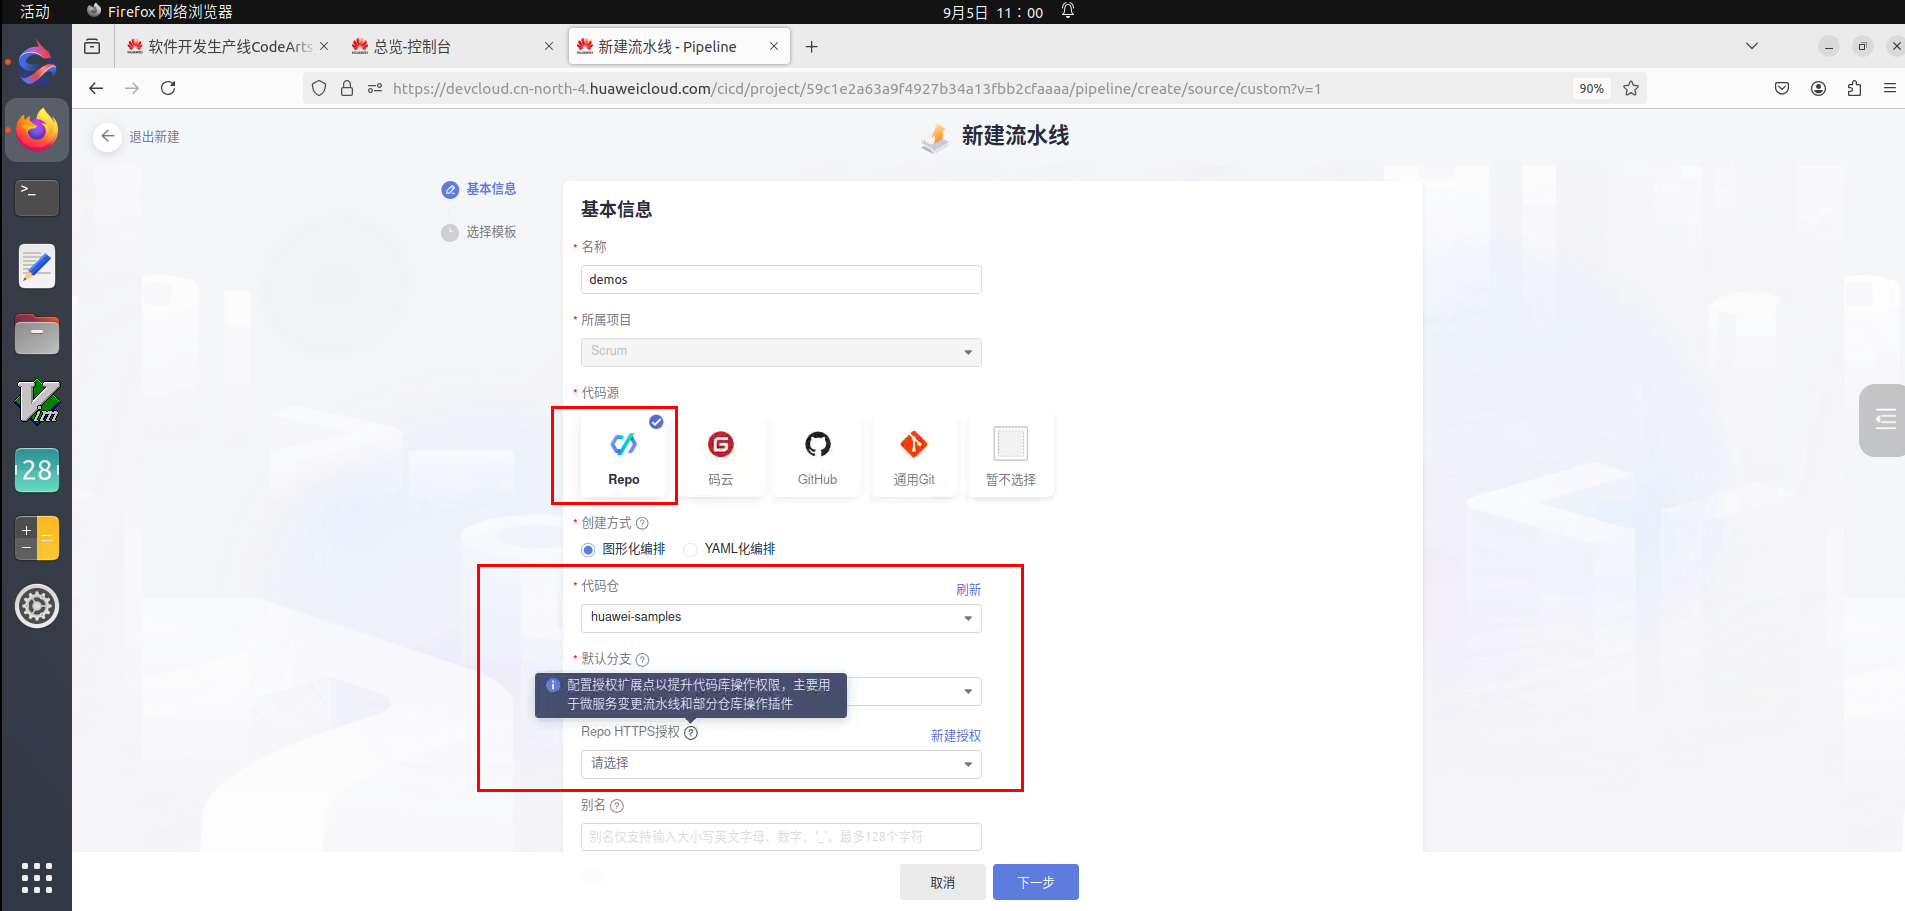Show help for Repo HTTPS授权
Screen dimensions: 1905x911
(691, 732)
